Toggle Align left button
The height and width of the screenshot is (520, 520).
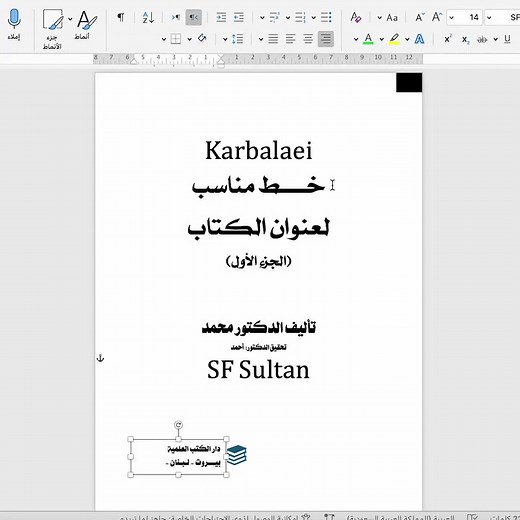pyautogui.click(x=290, y=39)
